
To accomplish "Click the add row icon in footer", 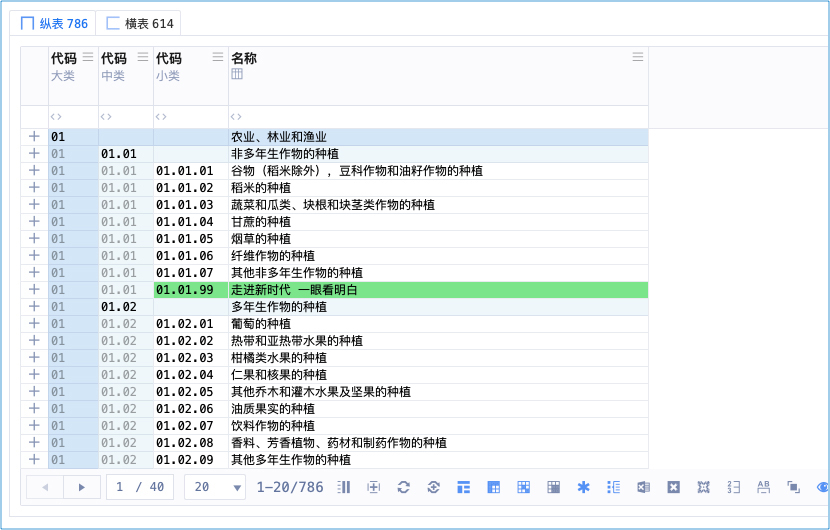I will pos(374,487).
